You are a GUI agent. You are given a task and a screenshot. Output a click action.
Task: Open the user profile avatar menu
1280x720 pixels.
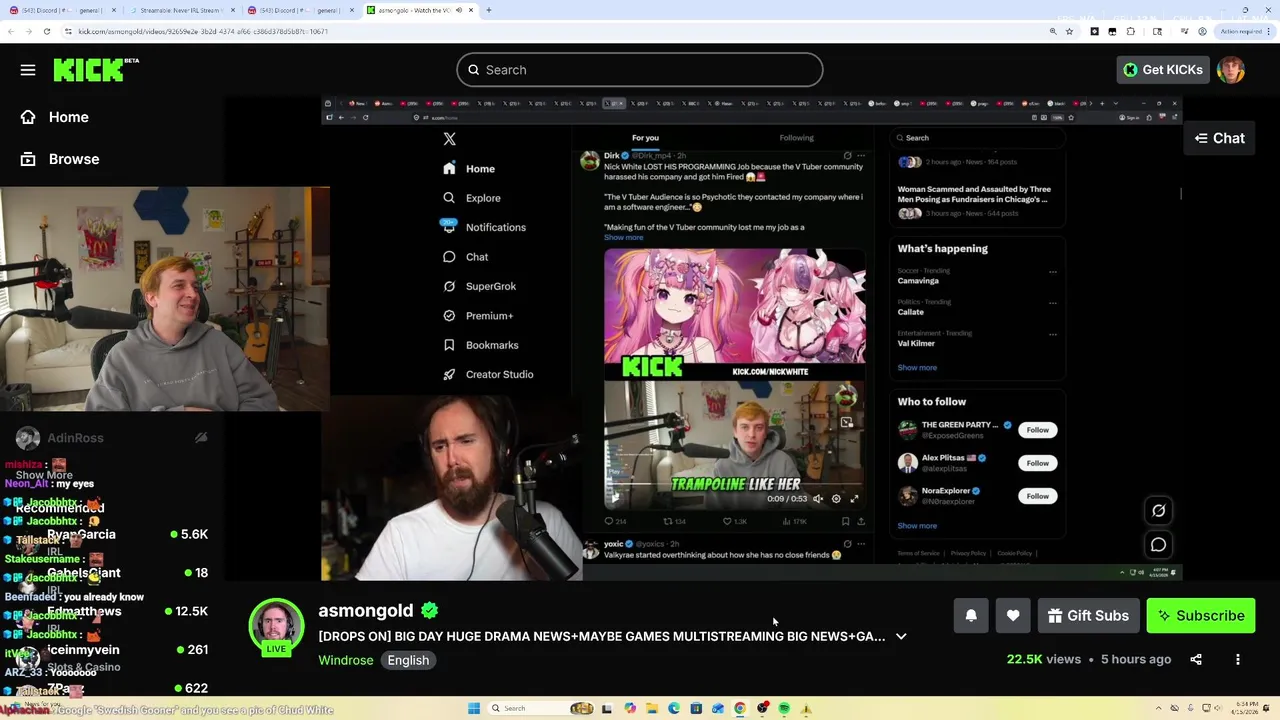click(x=1231, y=70)
